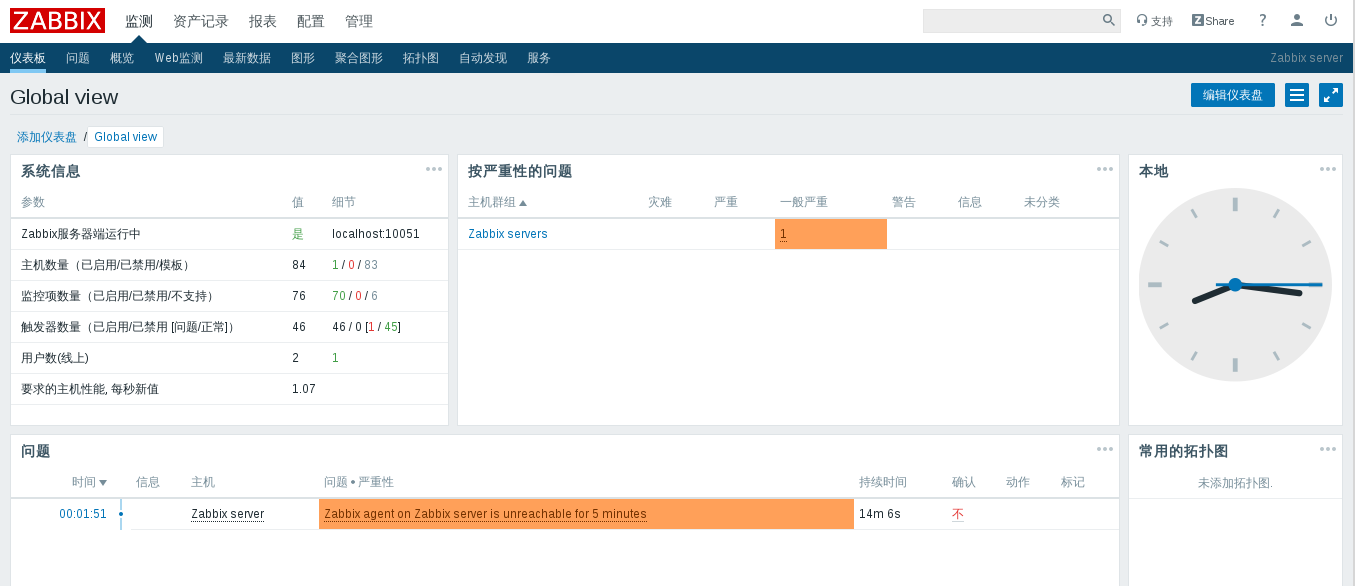Open 按严重性的问题 widget options dots

point(1105,169)
